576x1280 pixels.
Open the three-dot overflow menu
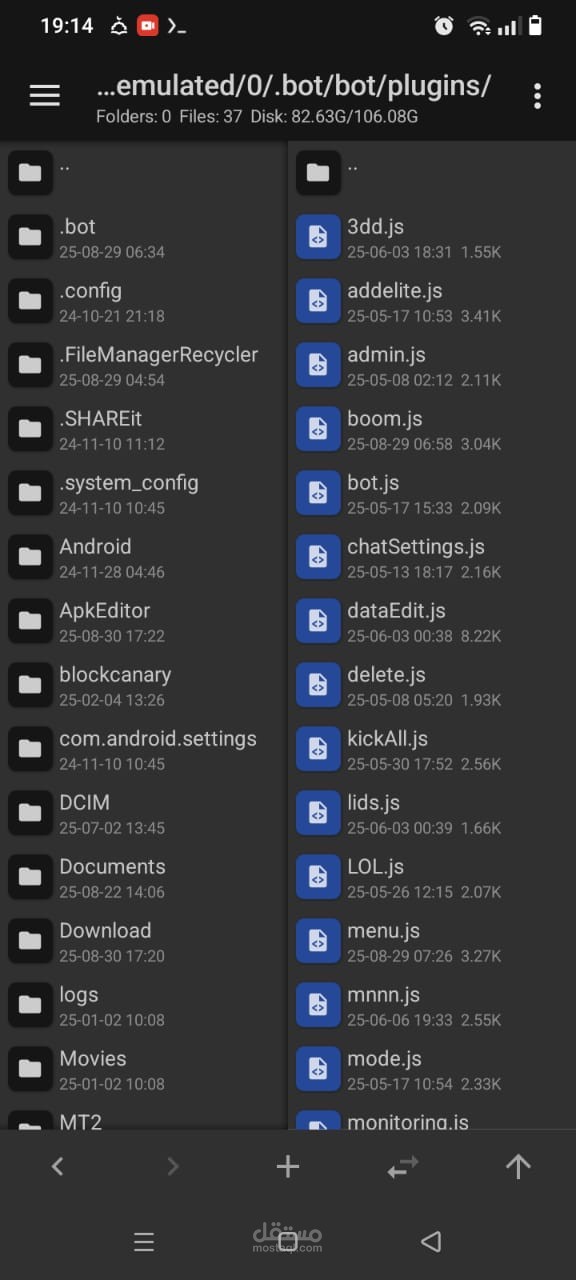pos(538,96)
